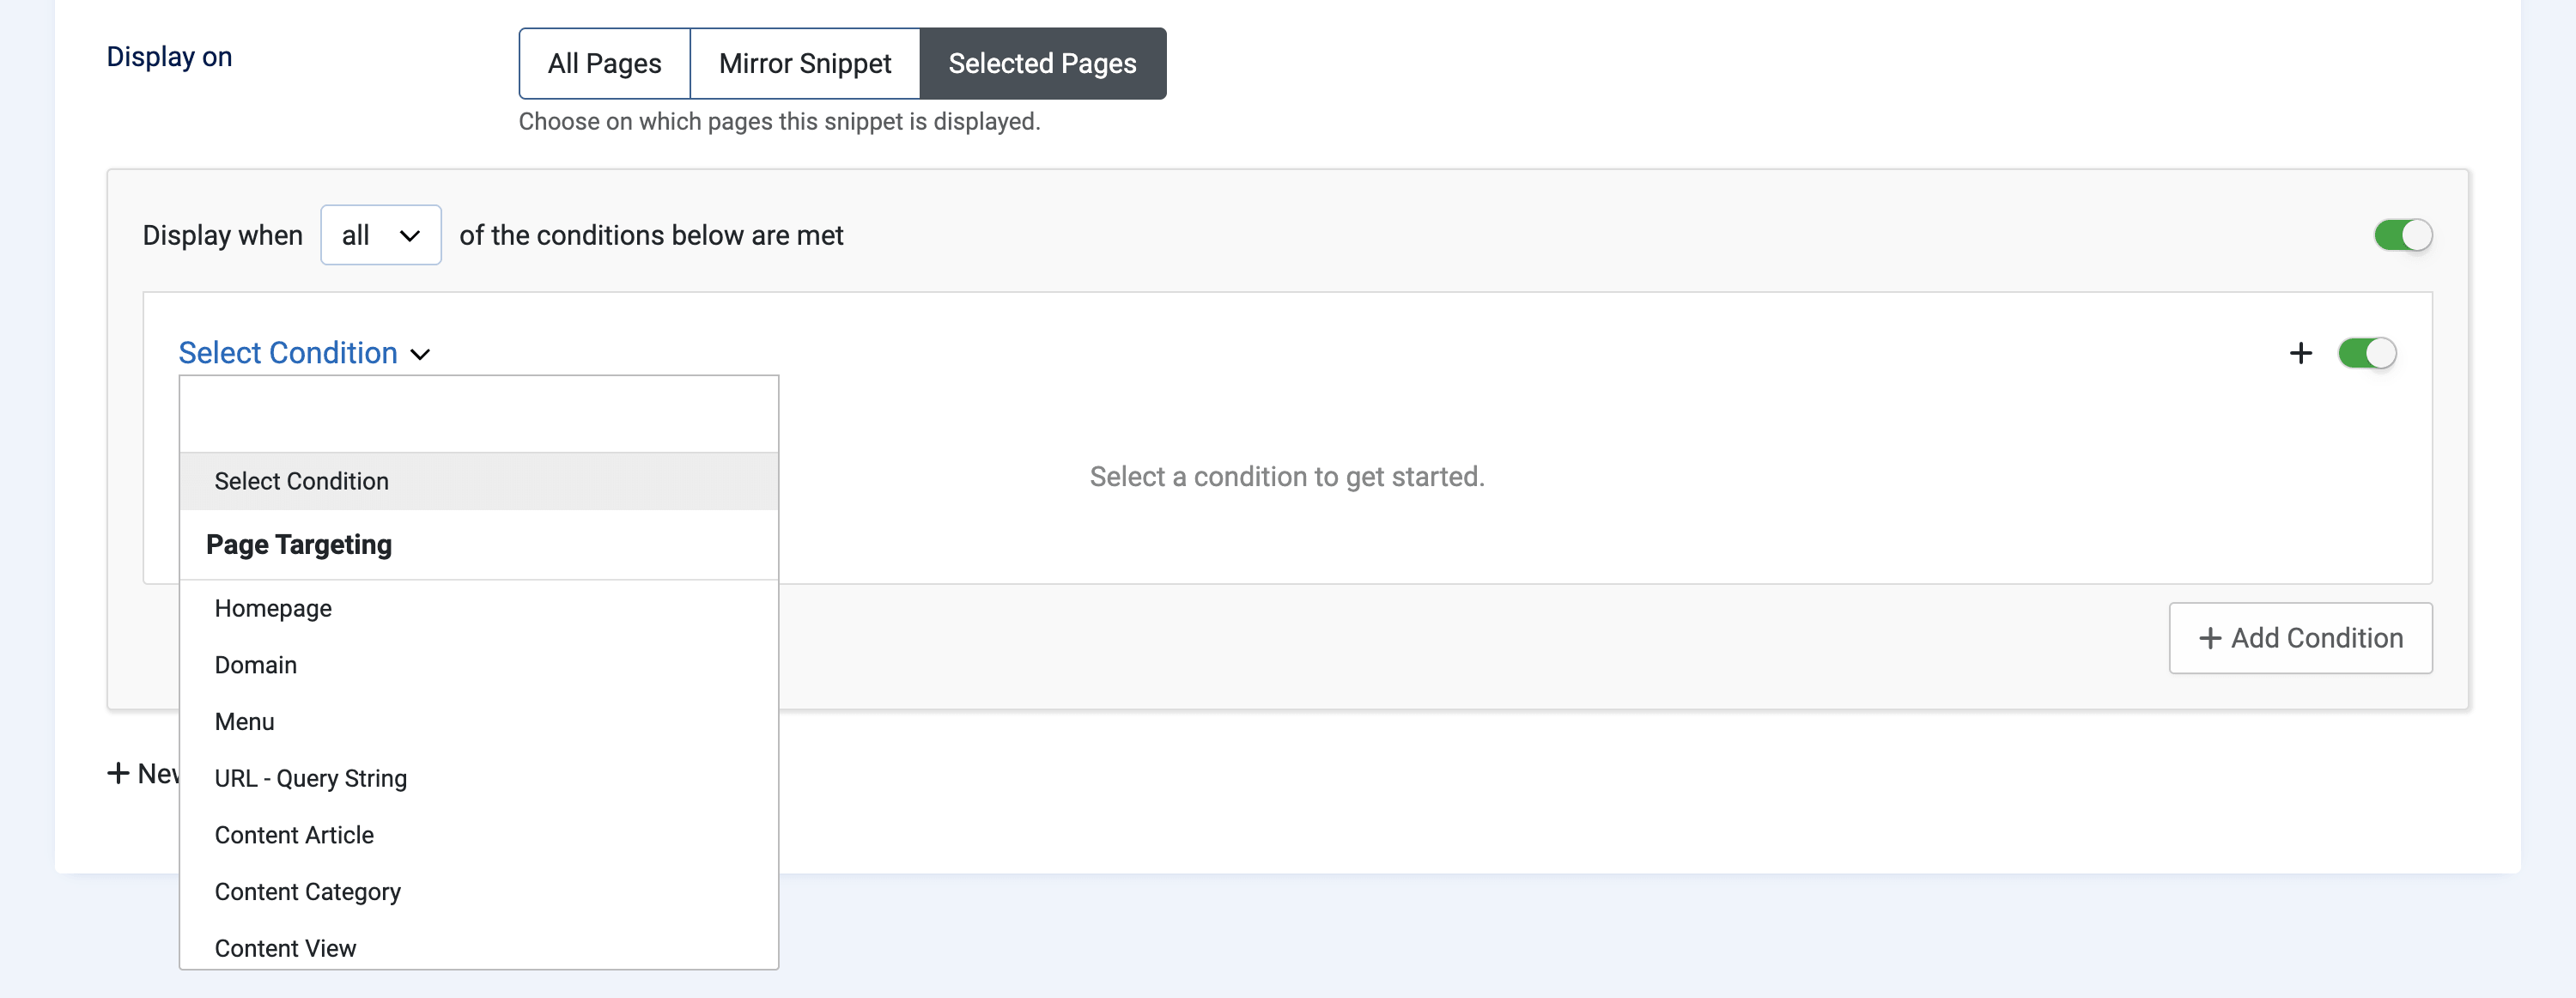Click the plus icon of new group
Image resolution: width=2576 pixels, height=998 pixels.
tap(118, 773)
